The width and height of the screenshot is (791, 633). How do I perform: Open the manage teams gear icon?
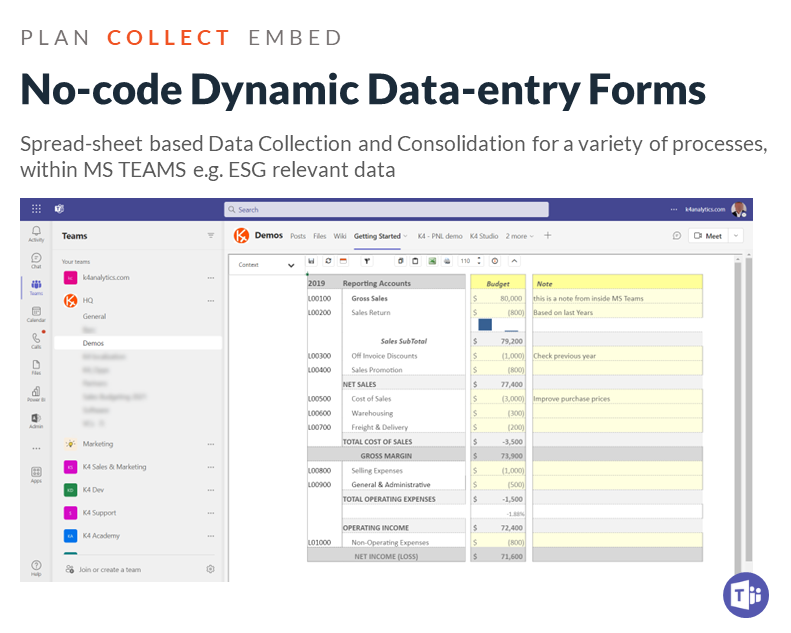pos(210,569)
